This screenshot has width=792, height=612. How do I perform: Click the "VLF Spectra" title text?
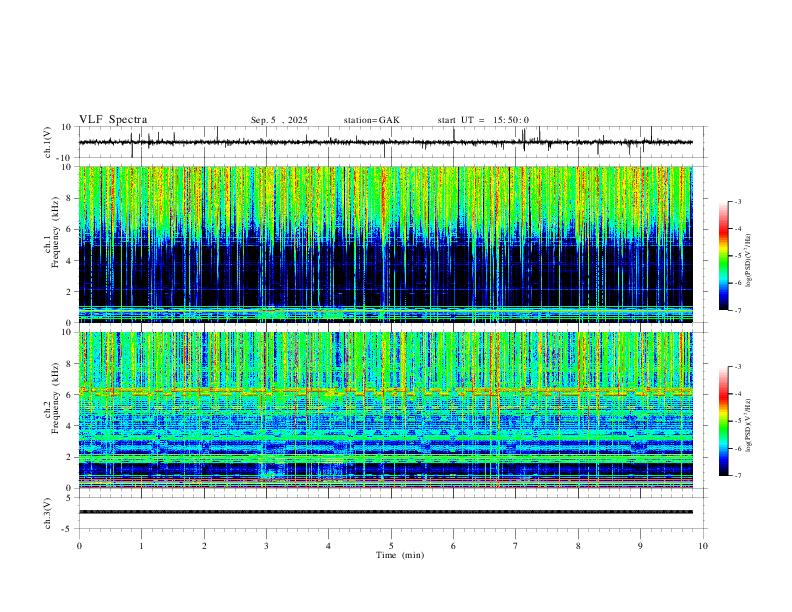click(113, 120)
